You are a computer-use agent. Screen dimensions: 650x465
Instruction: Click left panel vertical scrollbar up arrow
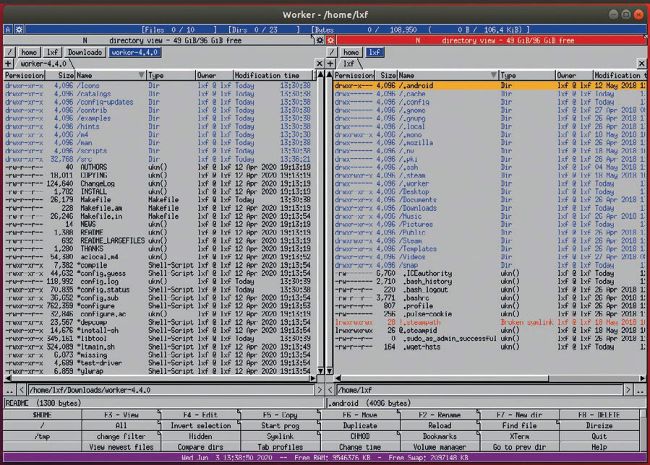click(x=320, y=75)
